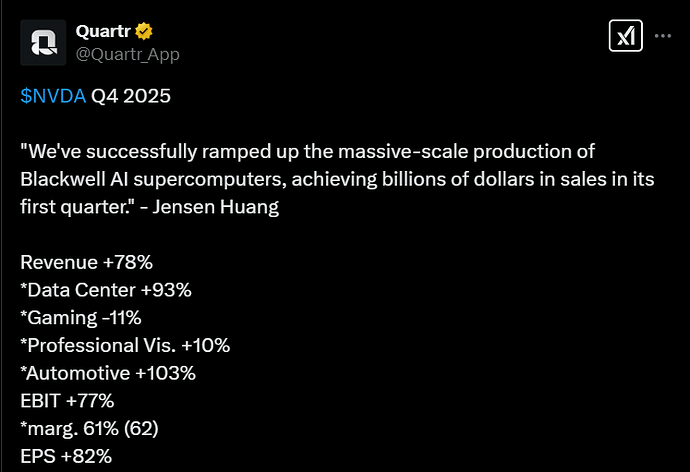Open the Quartr profile avatar

click(x=43, y=43)
